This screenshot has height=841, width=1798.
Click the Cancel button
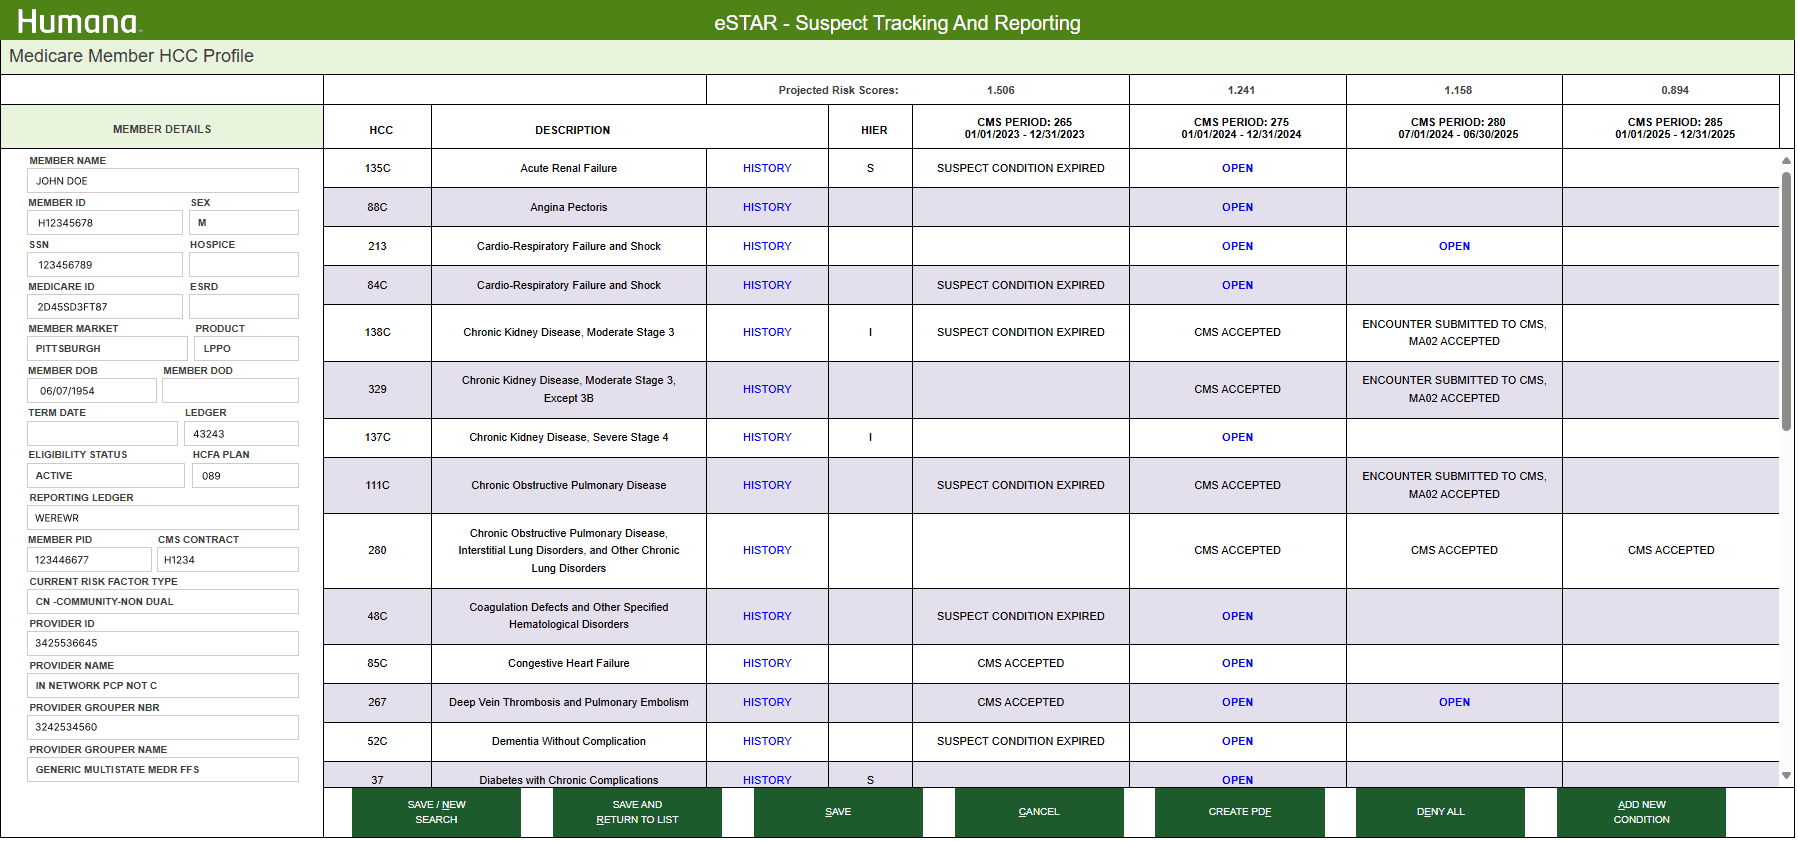point(1039,812)
